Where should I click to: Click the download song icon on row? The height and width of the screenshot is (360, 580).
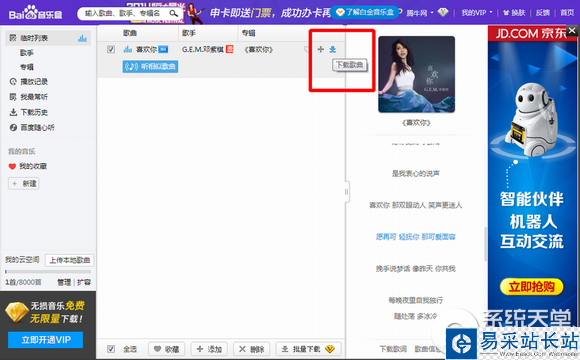333,49
